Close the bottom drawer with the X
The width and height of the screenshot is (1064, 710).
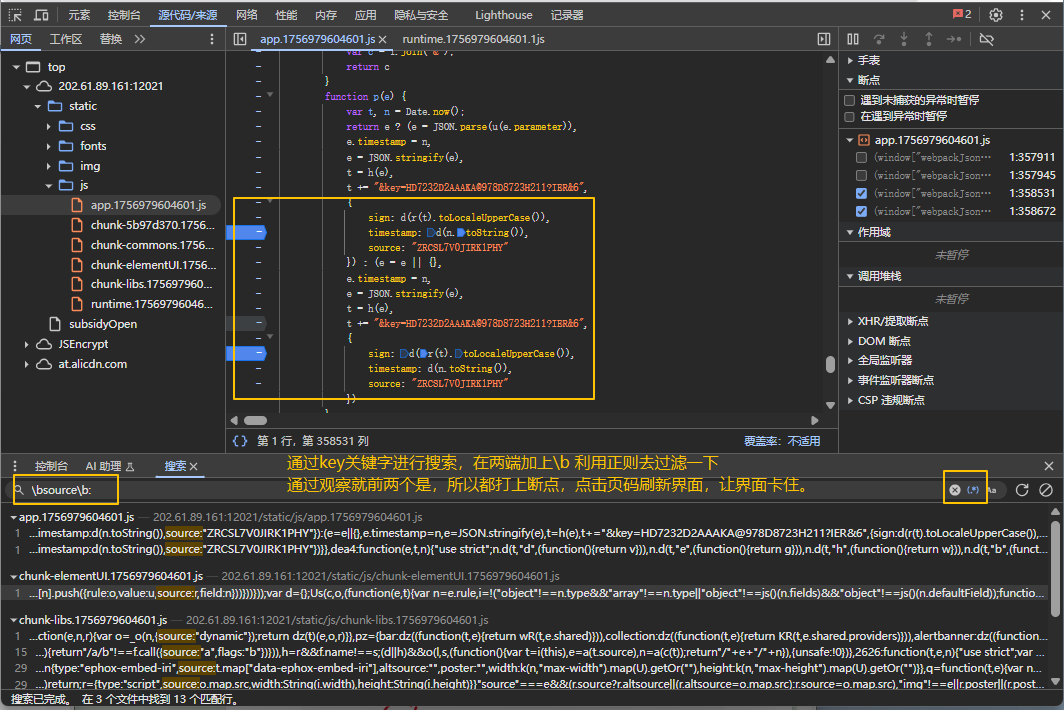[x=1048, y=466]
